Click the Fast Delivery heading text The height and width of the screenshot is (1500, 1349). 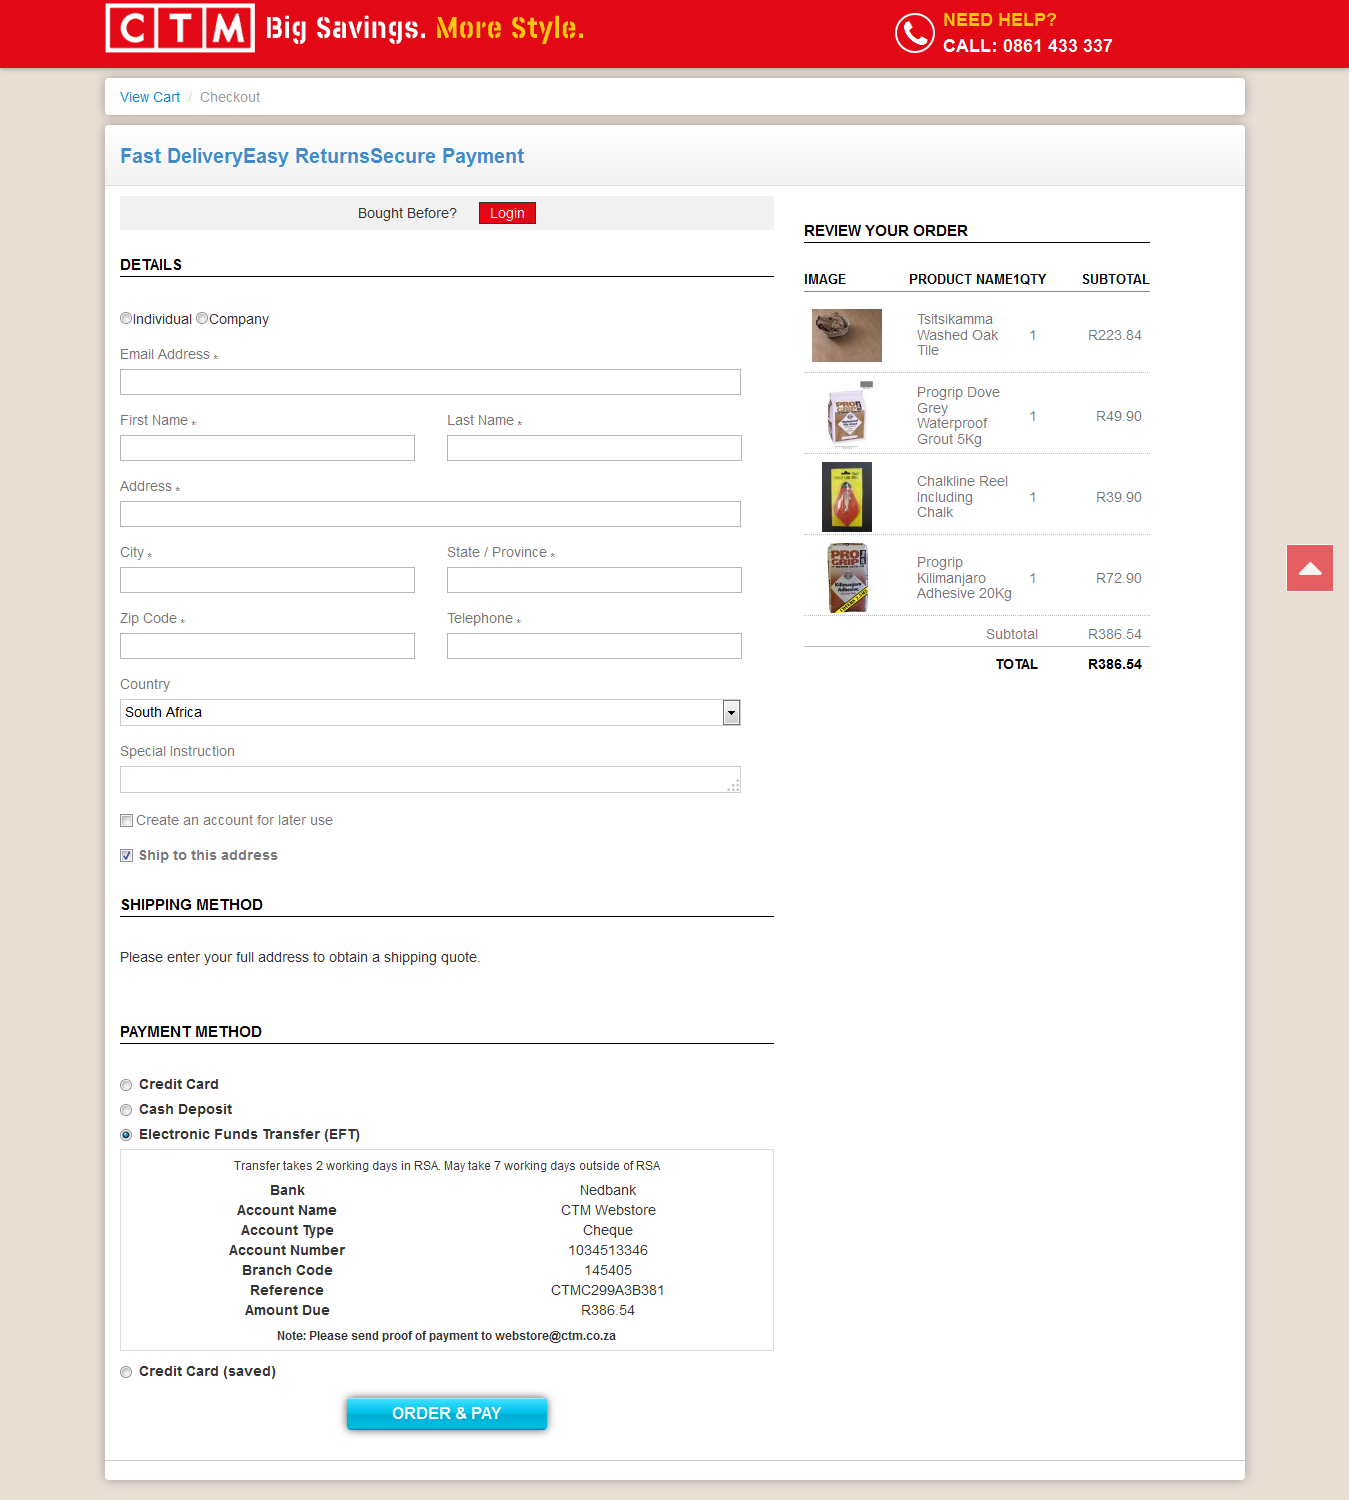(182, 156)
